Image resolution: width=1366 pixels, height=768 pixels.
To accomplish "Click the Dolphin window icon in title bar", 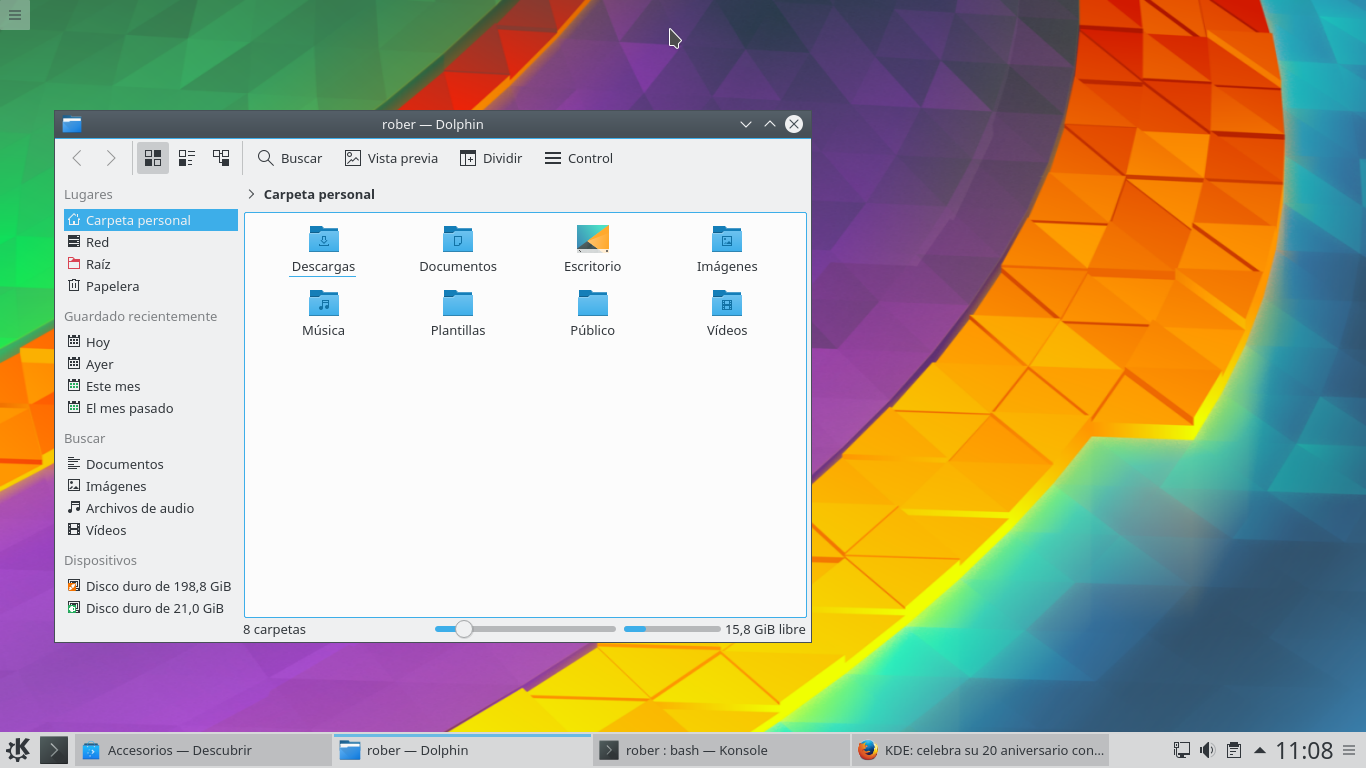I will click(72, 124).
